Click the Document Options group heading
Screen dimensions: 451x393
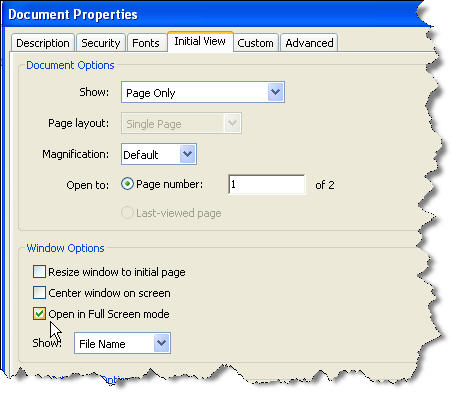pos(70,65)
